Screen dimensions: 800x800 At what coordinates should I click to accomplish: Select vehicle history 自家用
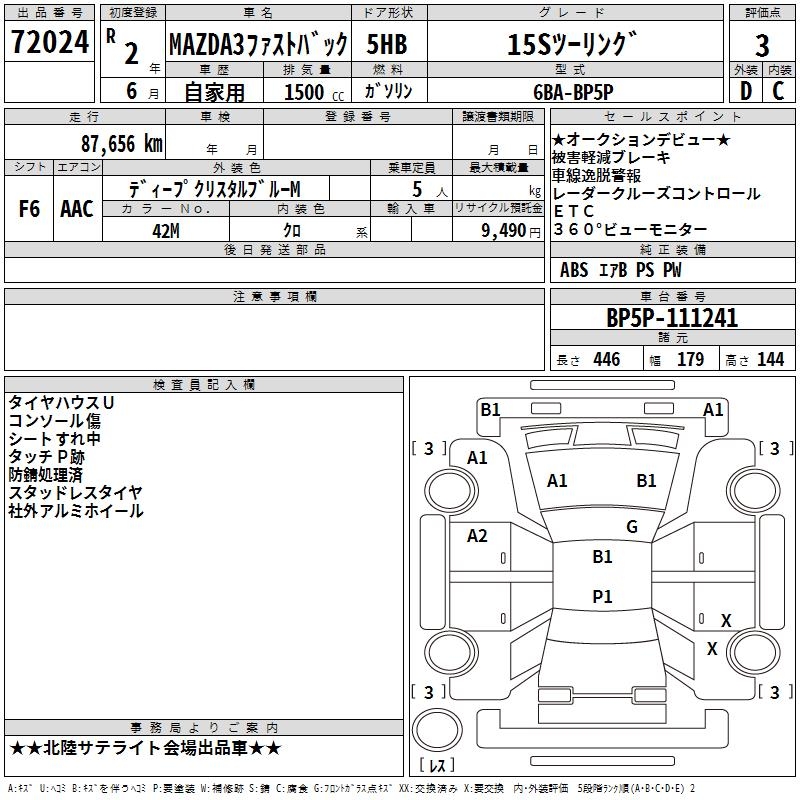pos(214,92)
